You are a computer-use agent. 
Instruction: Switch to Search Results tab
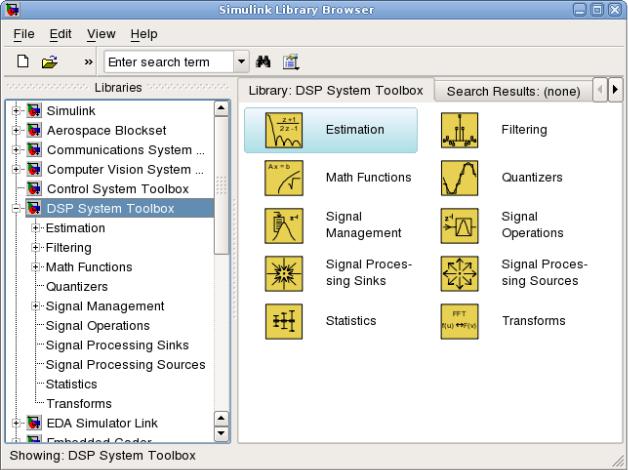(x=513, y=91)
